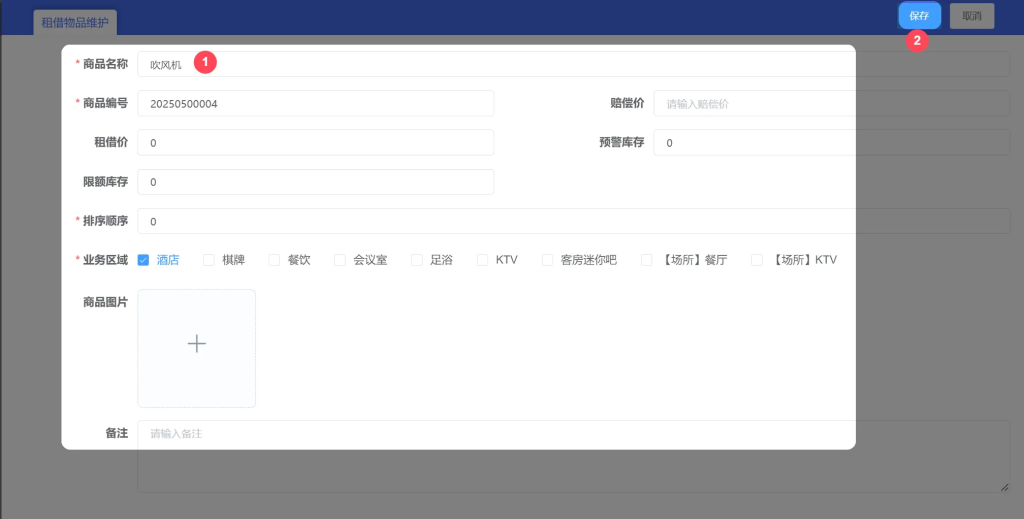Uncheck the 酒店 business area checkbox
Viewport: 1024px width, 519px height.
(144, 260)
